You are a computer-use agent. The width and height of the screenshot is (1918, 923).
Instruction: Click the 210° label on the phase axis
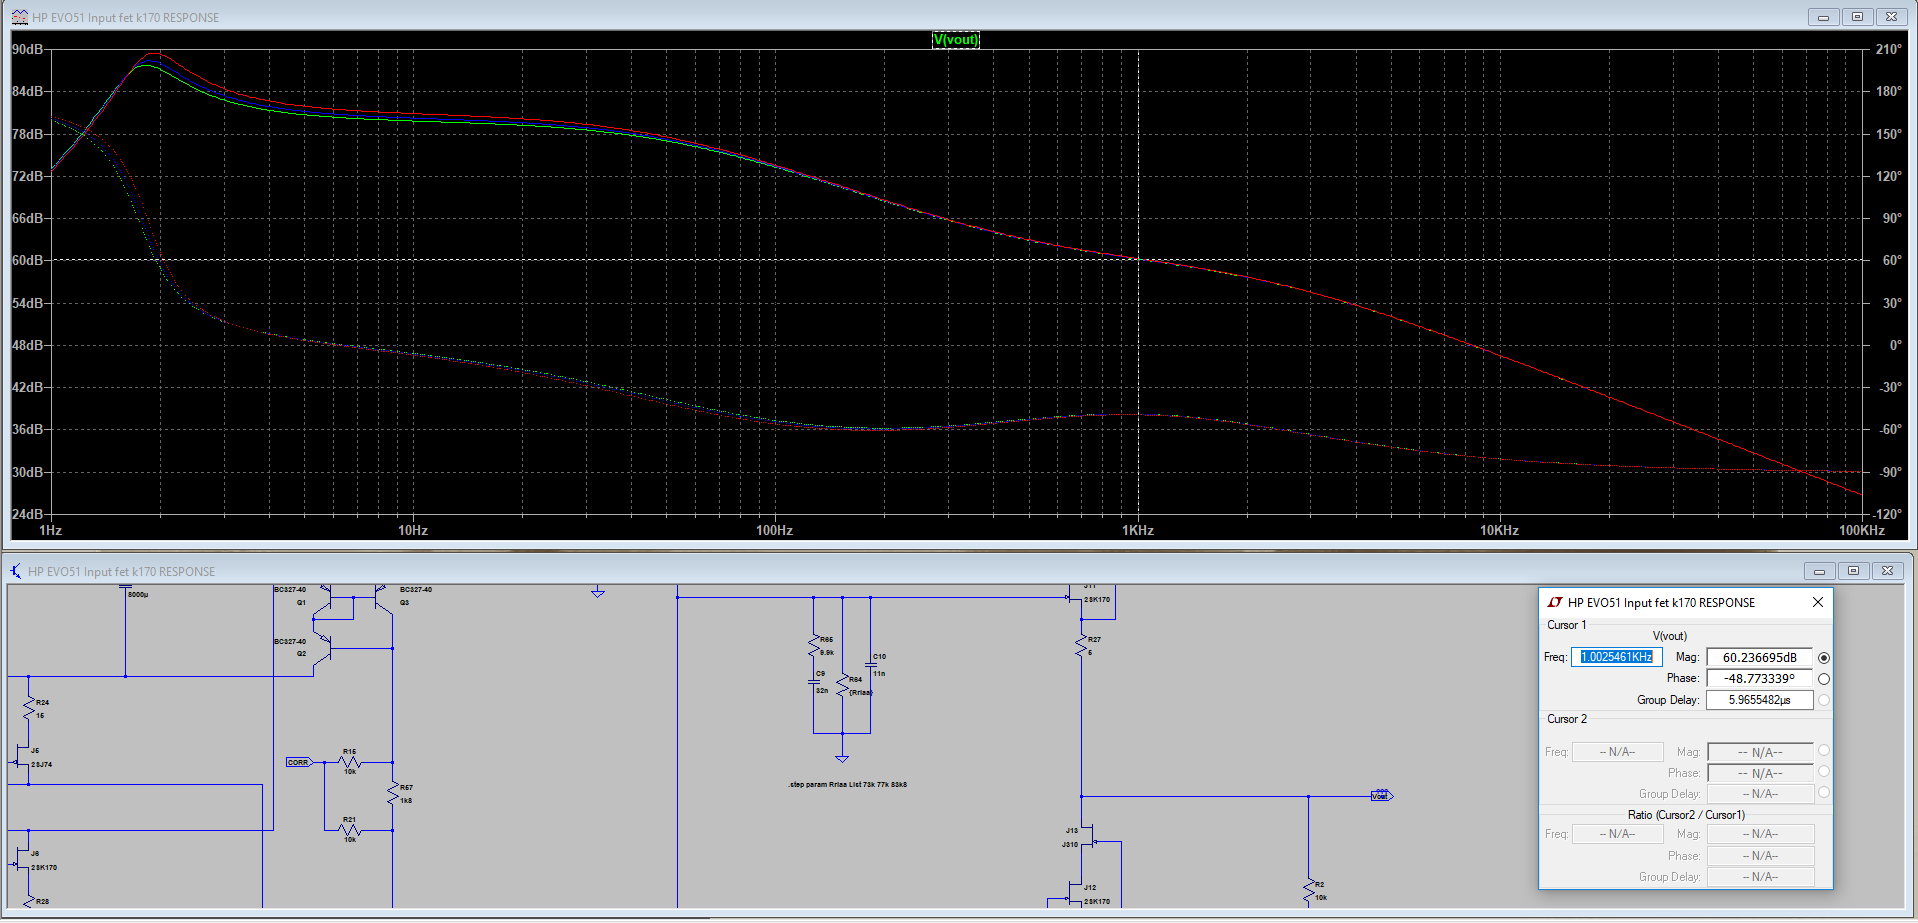coord(1889,49)
